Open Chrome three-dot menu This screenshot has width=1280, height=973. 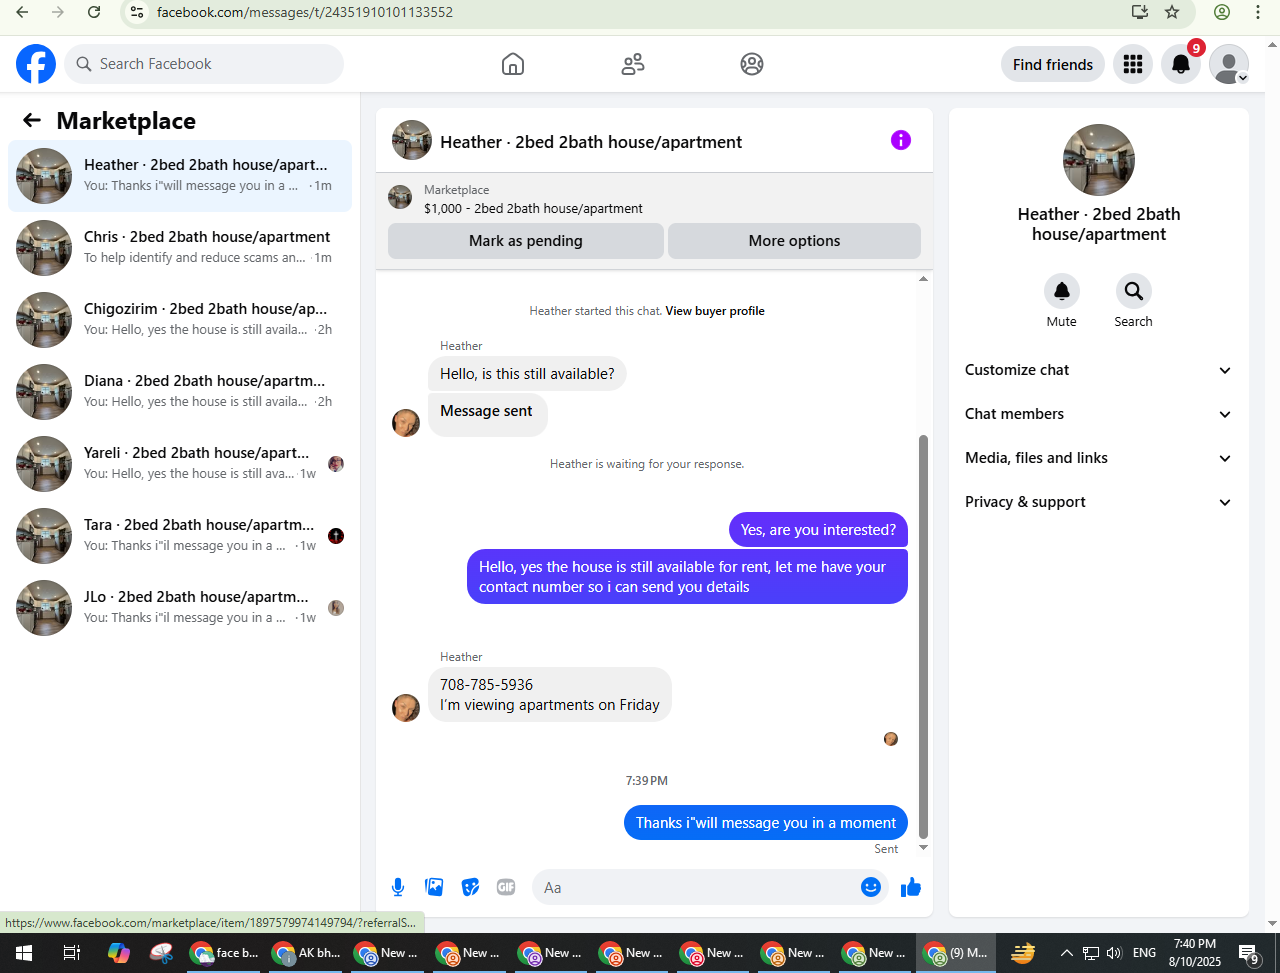(1258, 13)
